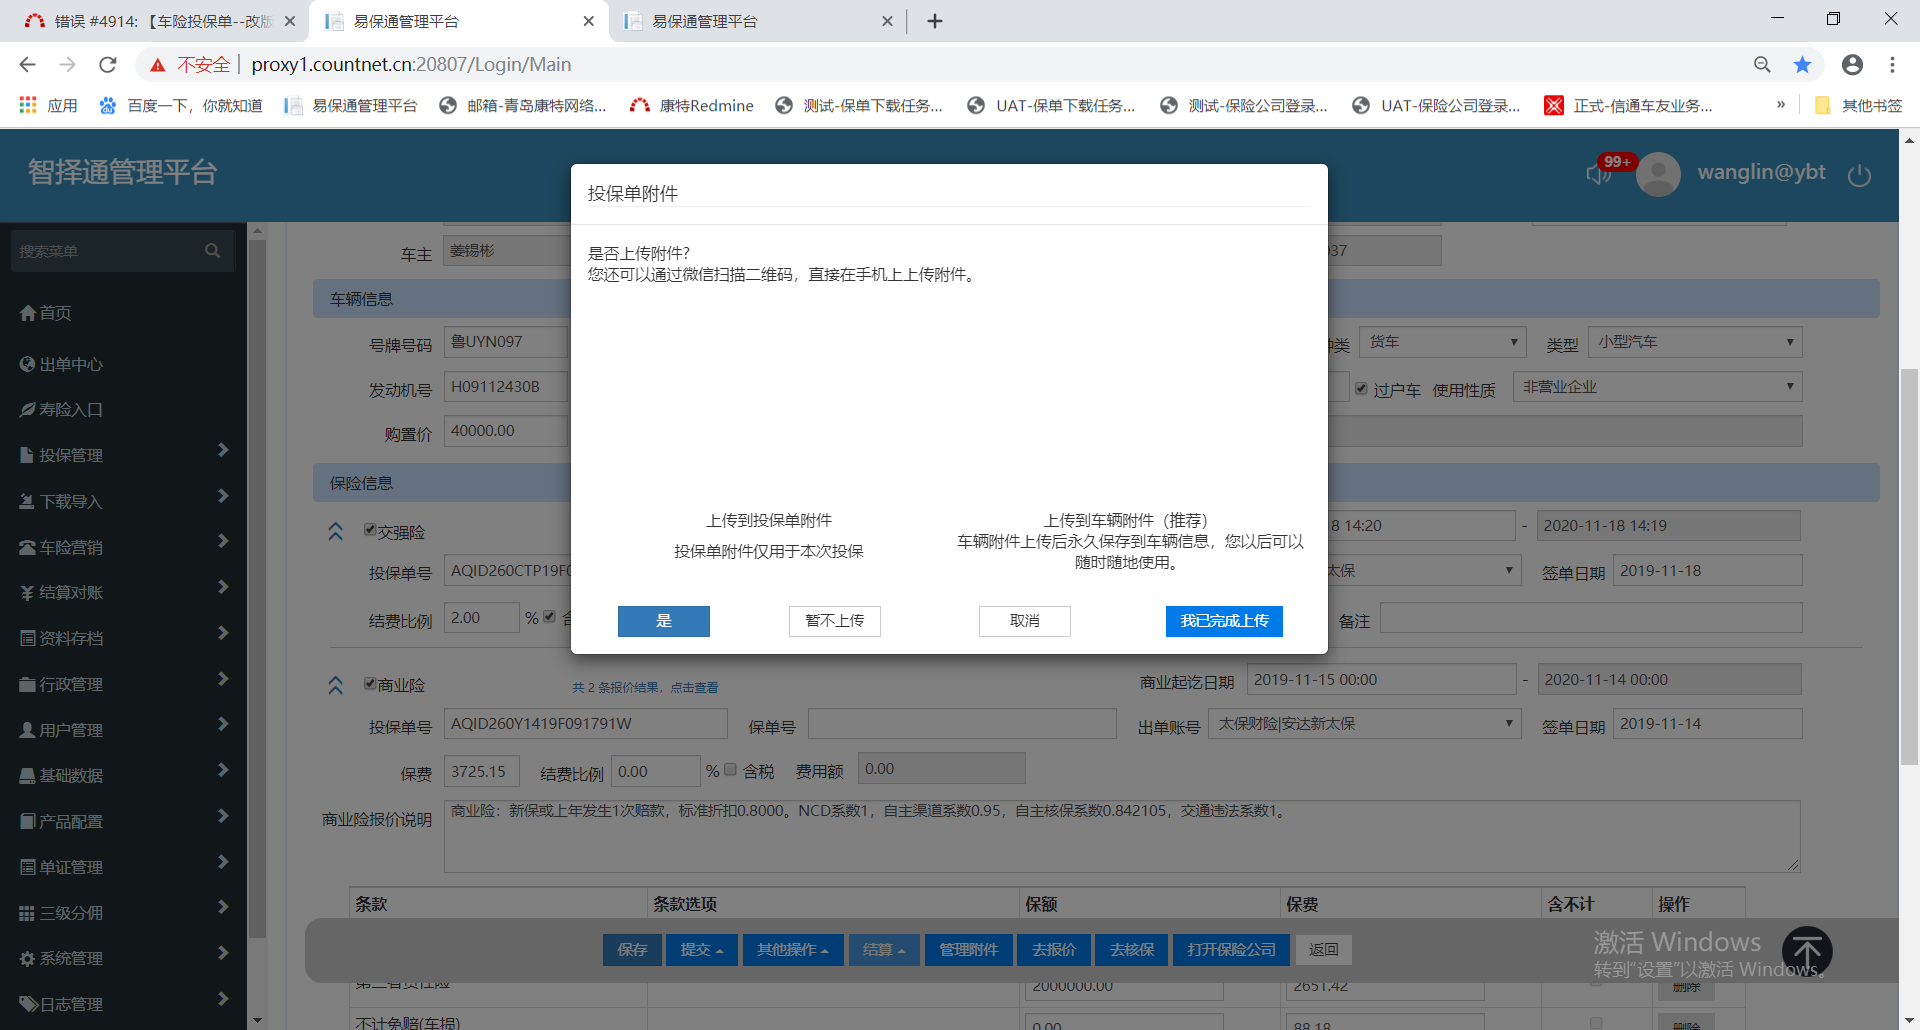Open the 康特Redmine bookmark

click(692, 105)
